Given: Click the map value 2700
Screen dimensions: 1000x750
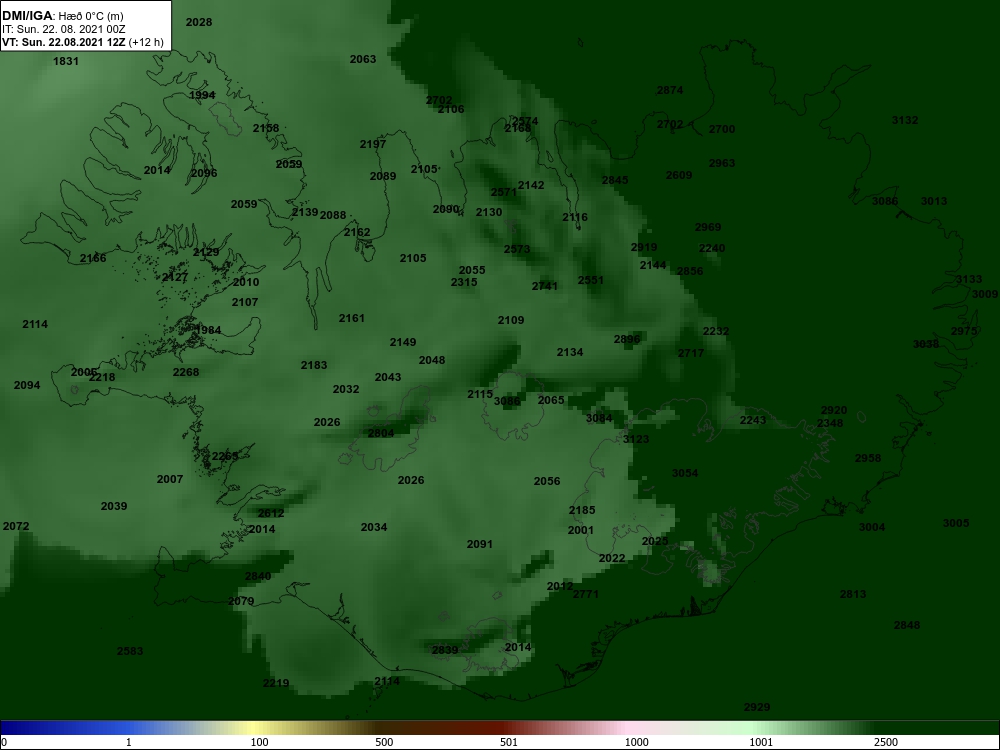Looking at the screenshot, I should pyautogui.click(x=722, y=129).
